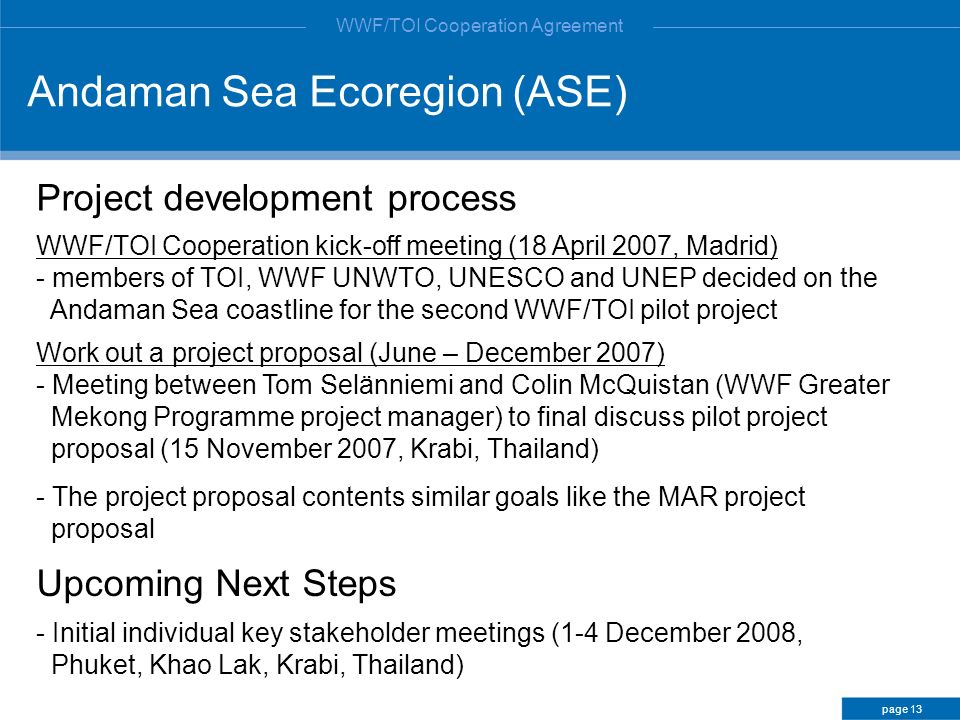Click the text mentioning Tom Selänniemi and Colin McQuistan

click(463, 385)
